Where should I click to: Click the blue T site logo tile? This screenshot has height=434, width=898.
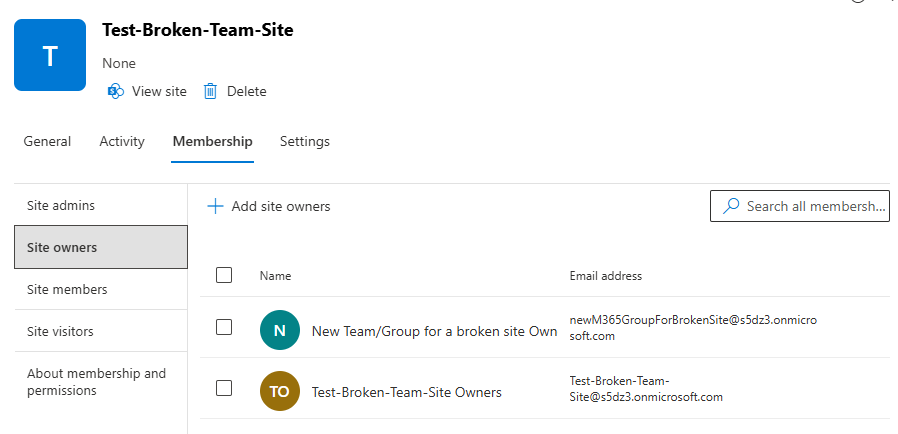(50, 55)
